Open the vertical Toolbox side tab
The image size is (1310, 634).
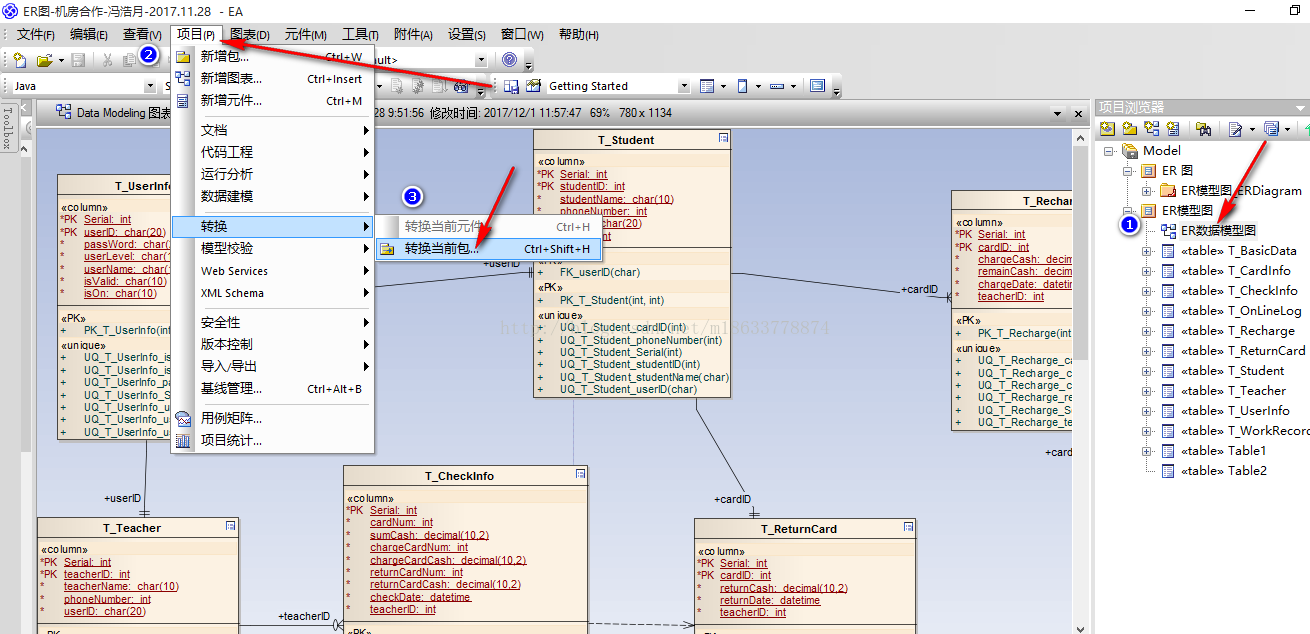tap(8, 128)
